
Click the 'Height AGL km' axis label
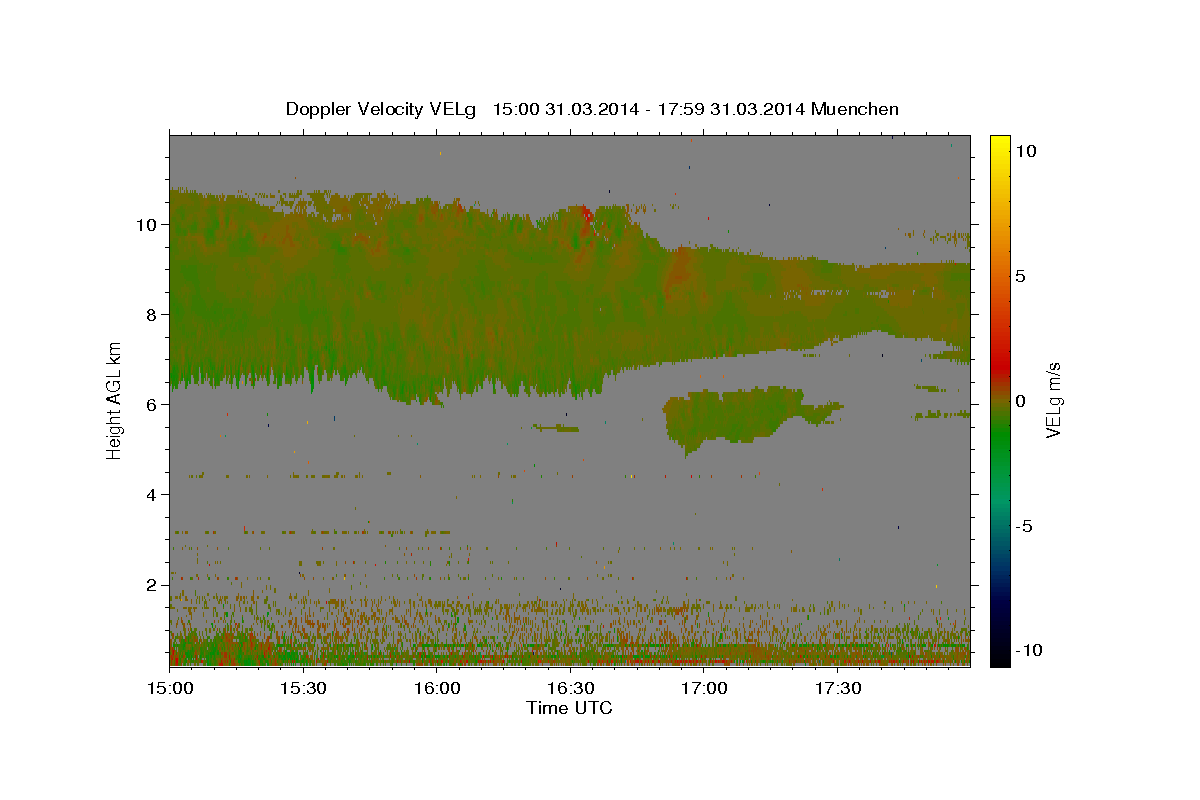coord(115,399)
